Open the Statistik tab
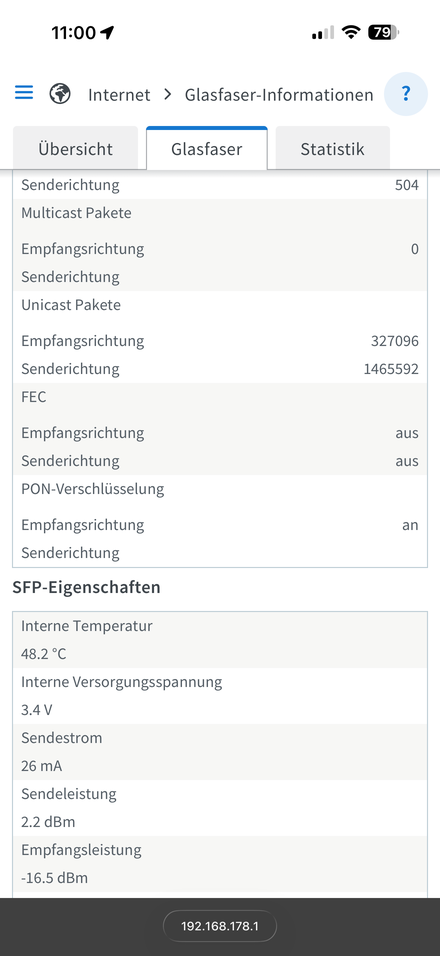This screenshot has width=440, height=956. 333,148
